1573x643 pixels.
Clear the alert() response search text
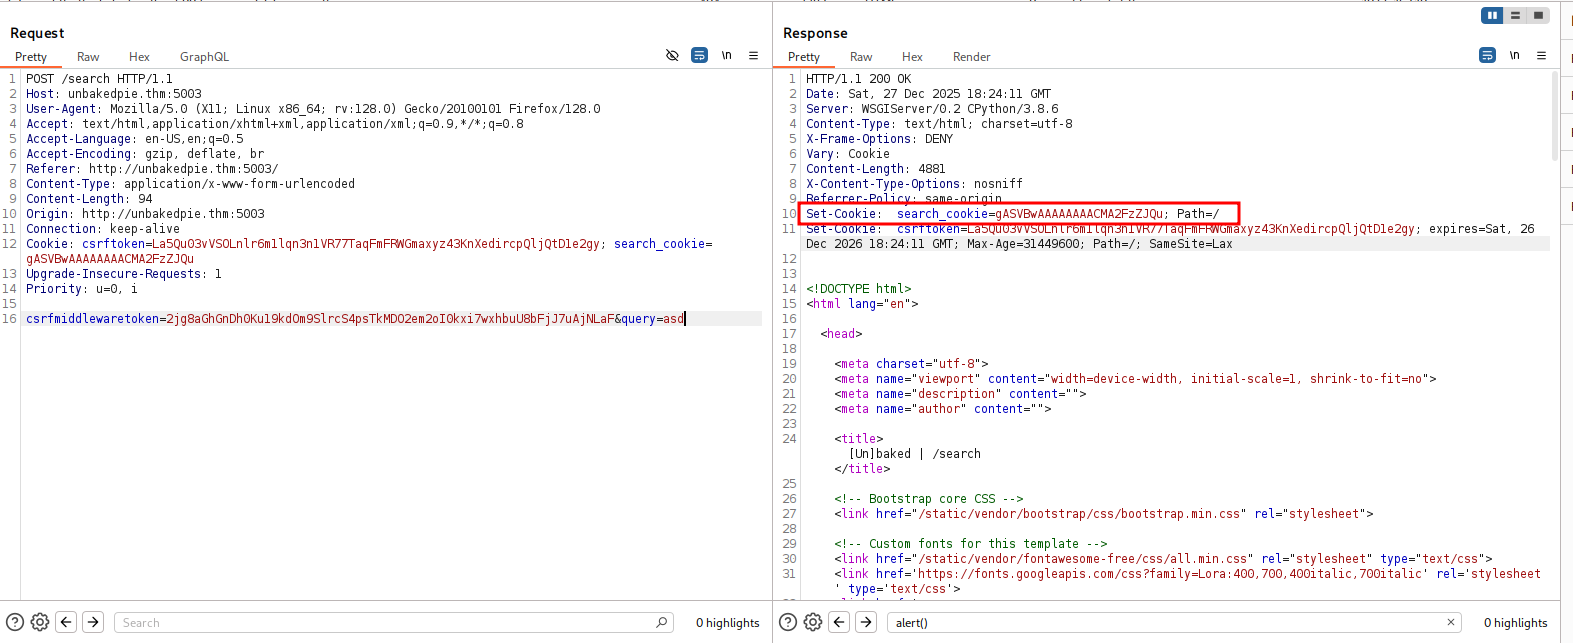pos(1450,622)
